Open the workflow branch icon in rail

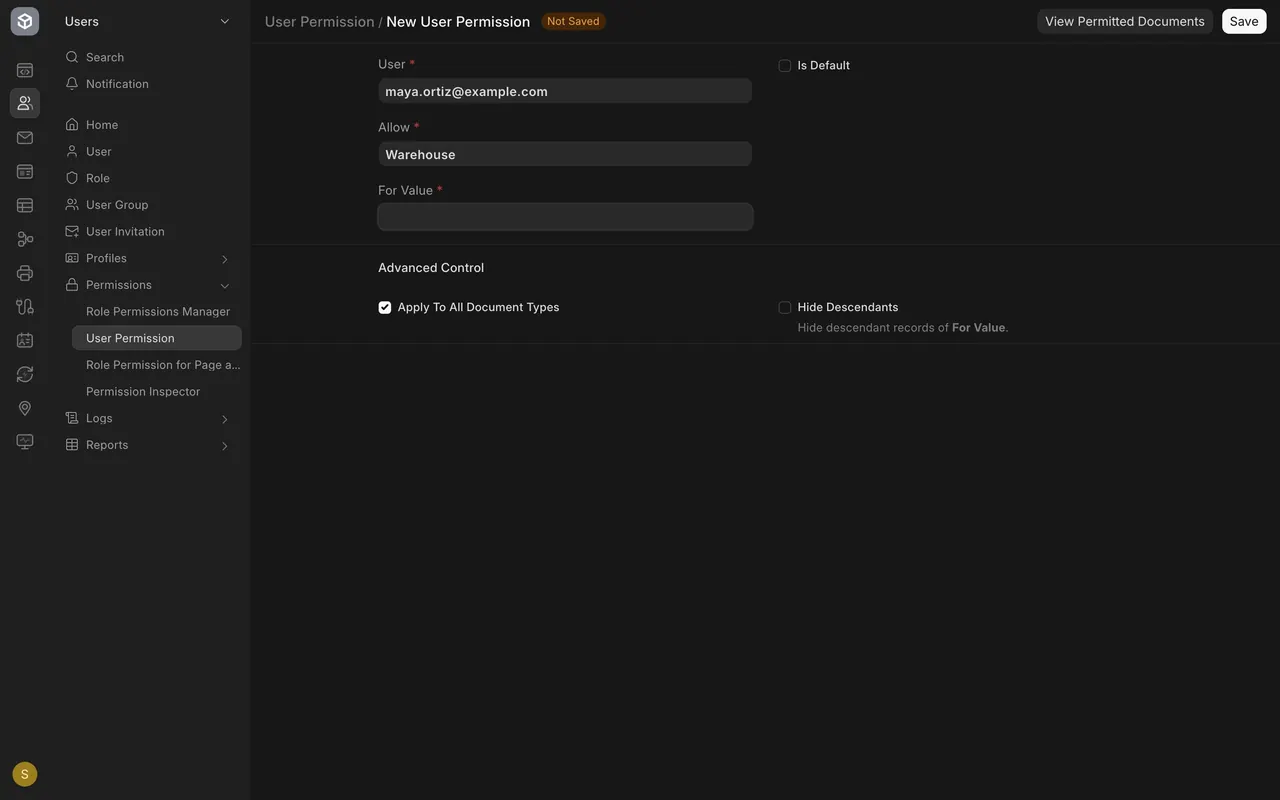coord(25,239)
